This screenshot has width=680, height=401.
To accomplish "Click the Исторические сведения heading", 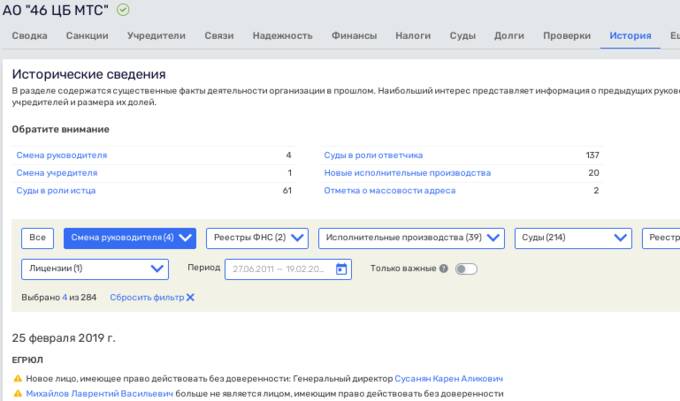I will (89, 74).
